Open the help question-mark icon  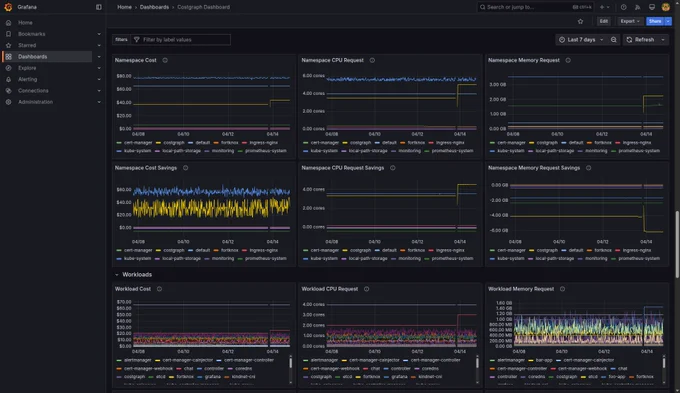624,7
